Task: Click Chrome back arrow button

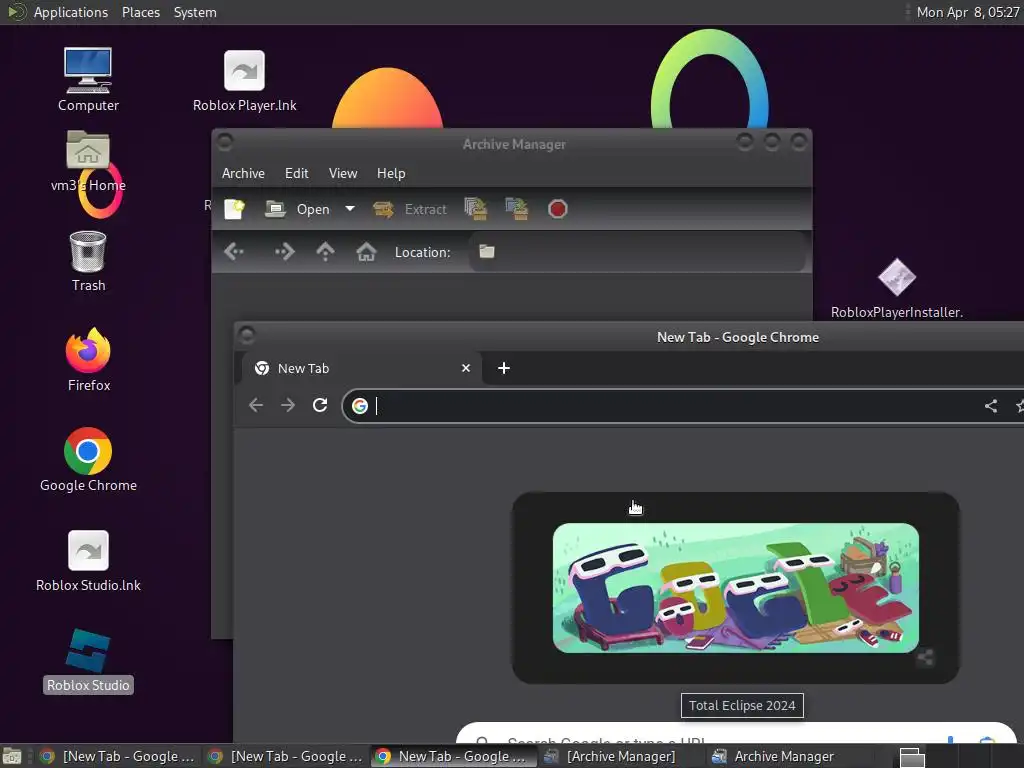Action: pyautogui.click(x=256, y=406)
